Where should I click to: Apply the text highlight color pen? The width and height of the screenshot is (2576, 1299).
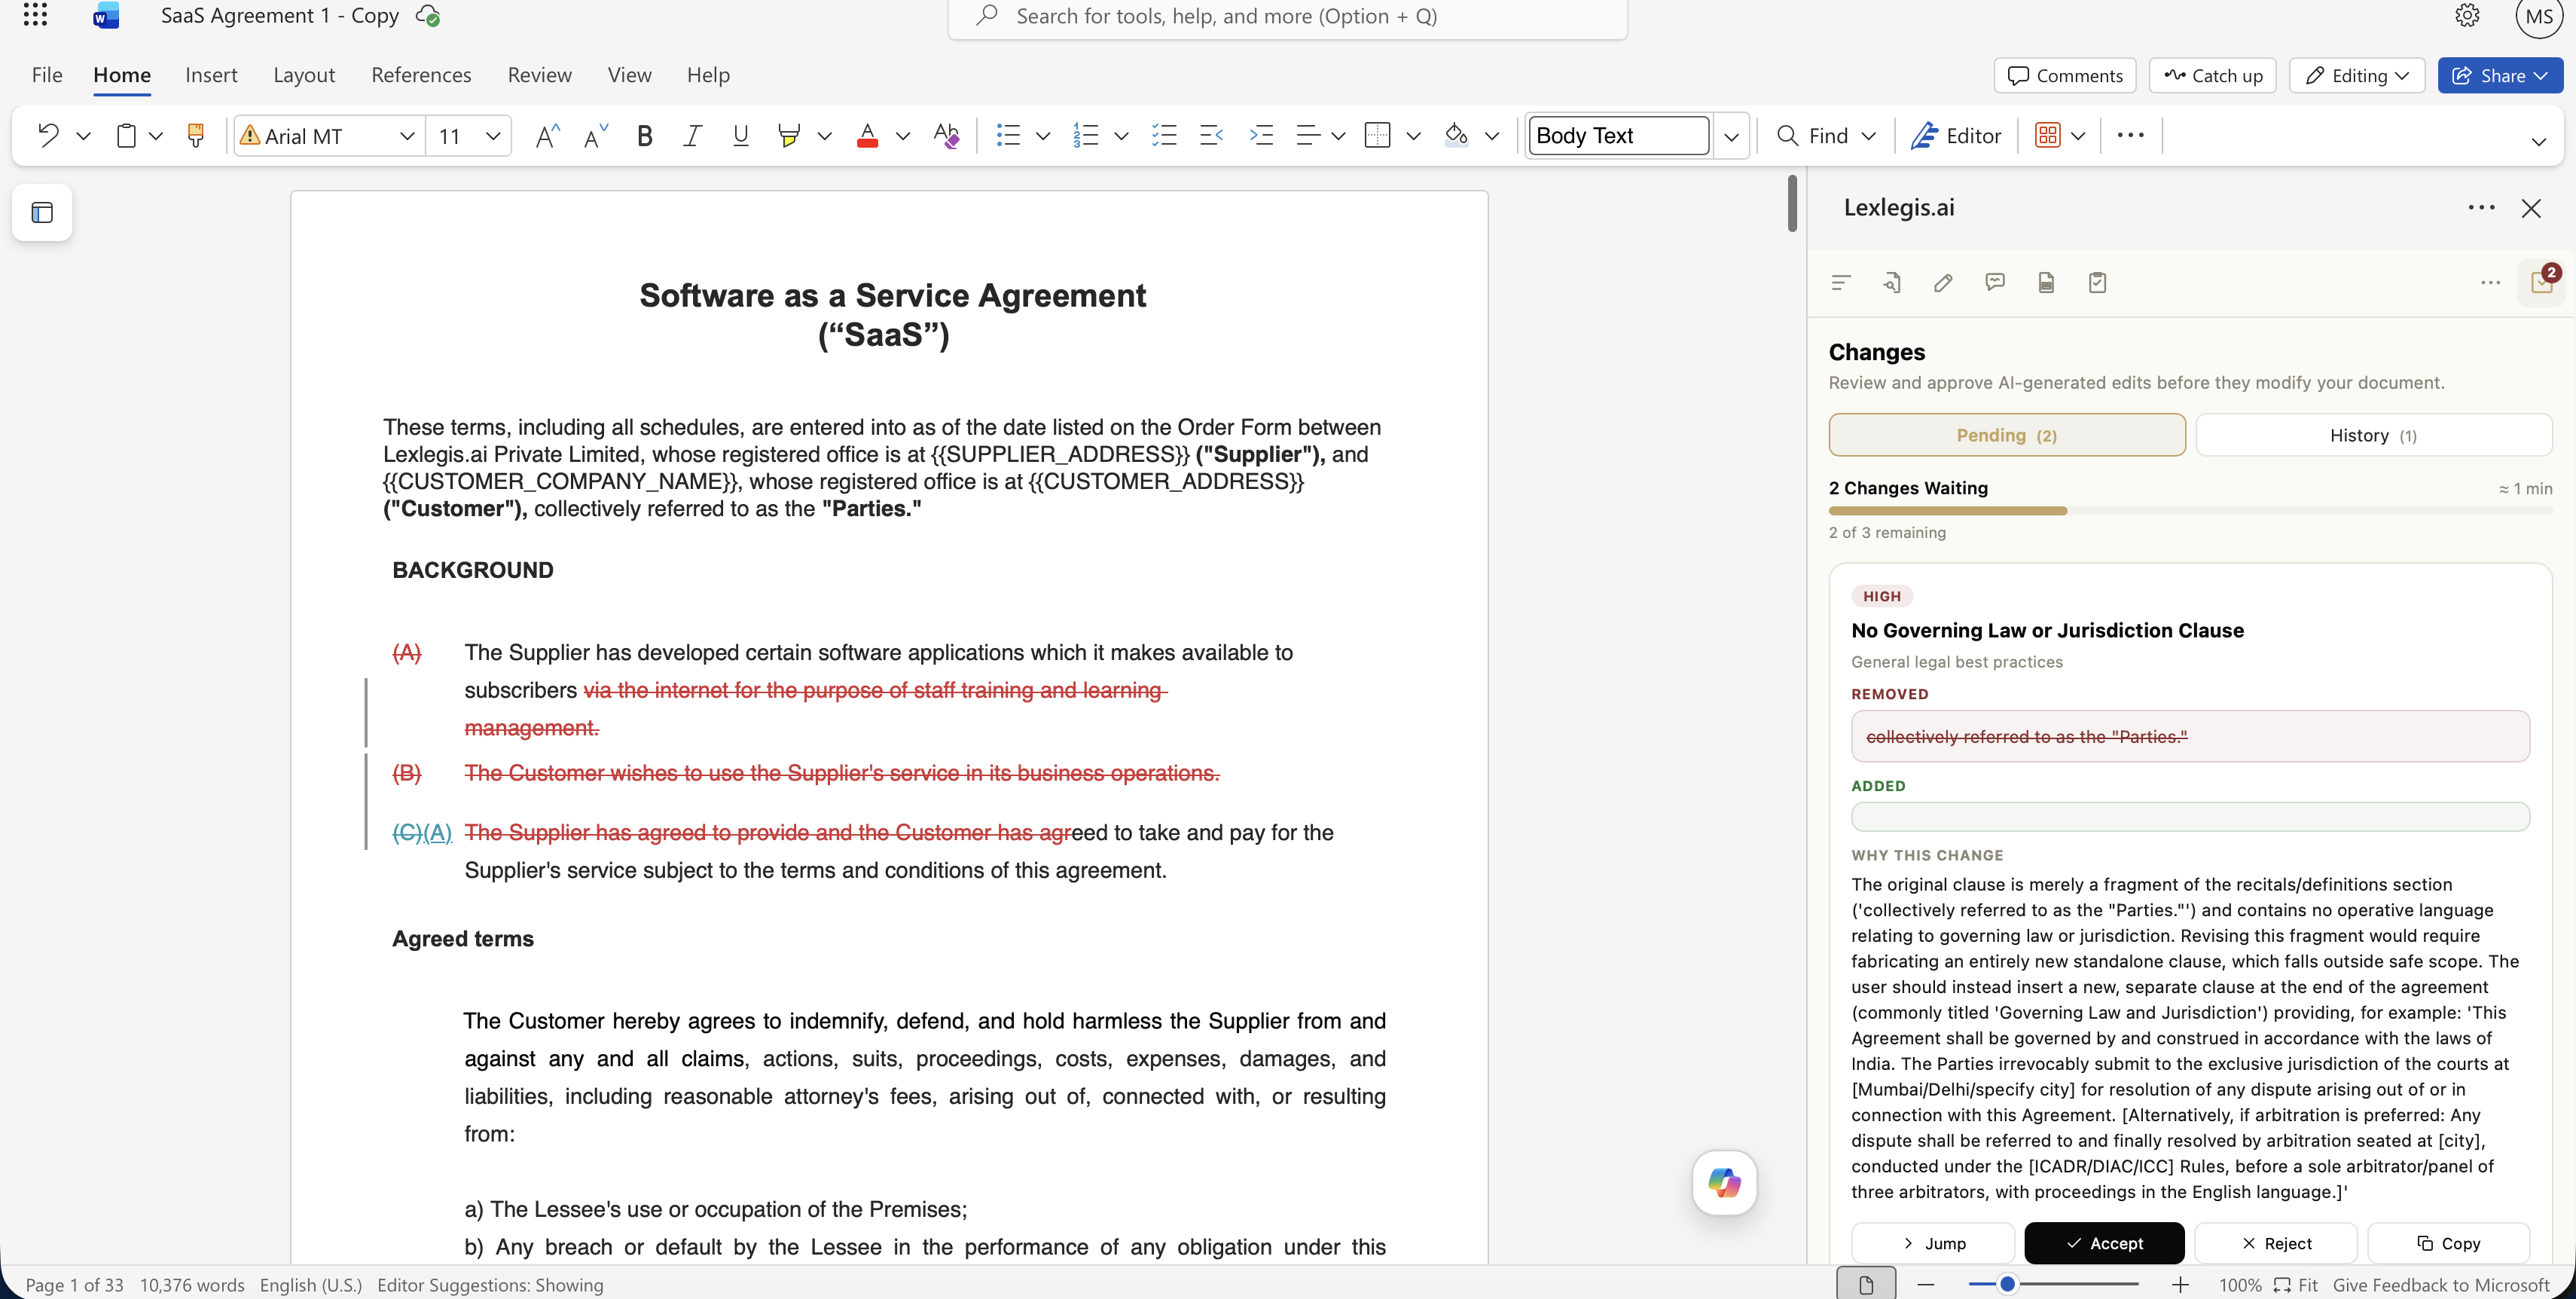[789, 135]
